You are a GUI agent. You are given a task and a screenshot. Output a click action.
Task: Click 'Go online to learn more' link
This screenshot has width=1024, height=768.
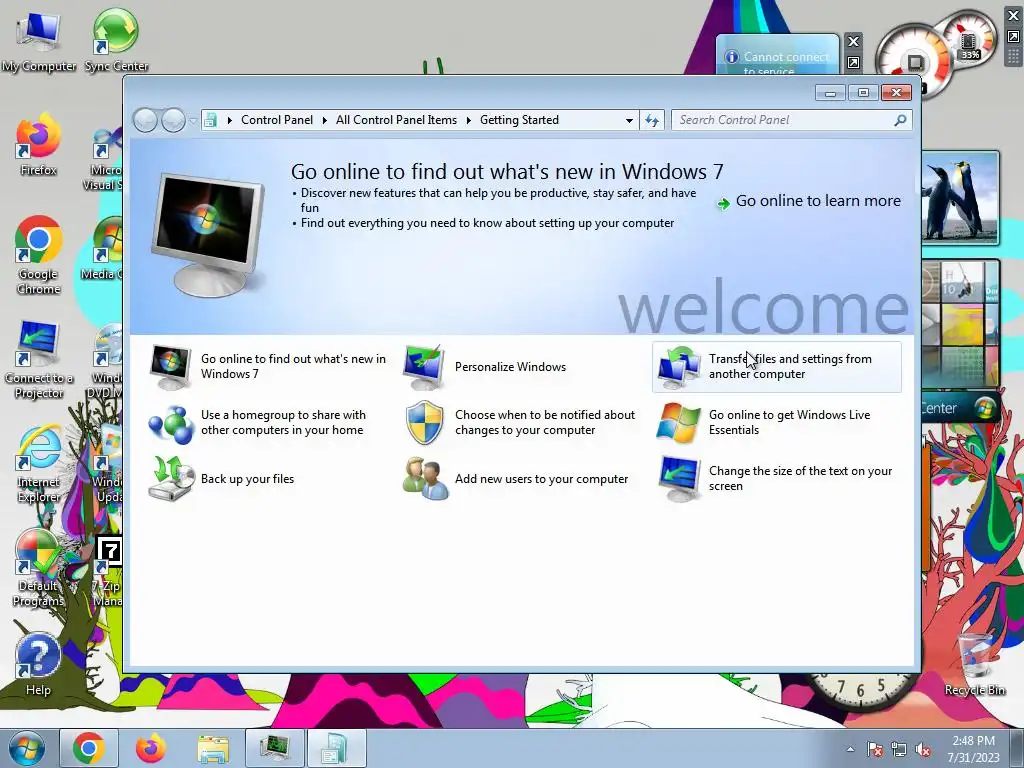pyautogui.click(x=818, y=201)
